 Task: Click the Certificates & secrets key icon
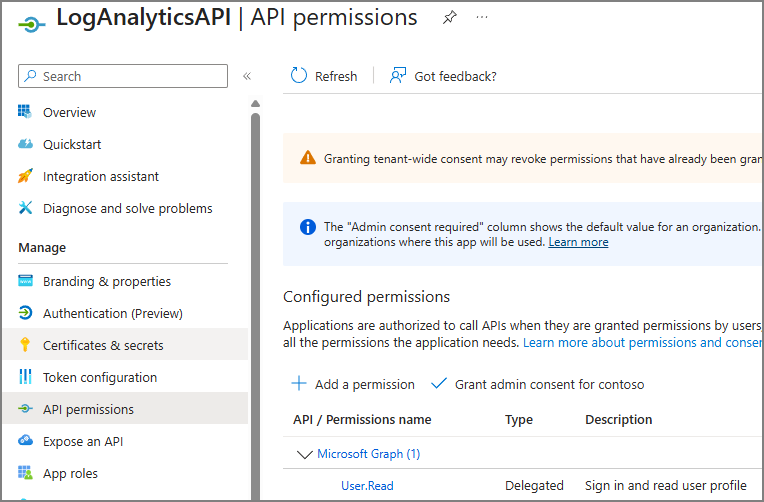[x=26, y=345]
